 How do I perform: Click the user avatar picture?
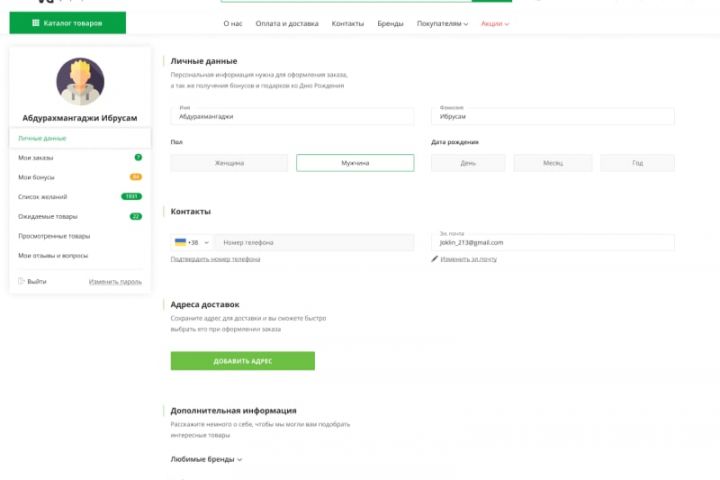coord(80,81)
